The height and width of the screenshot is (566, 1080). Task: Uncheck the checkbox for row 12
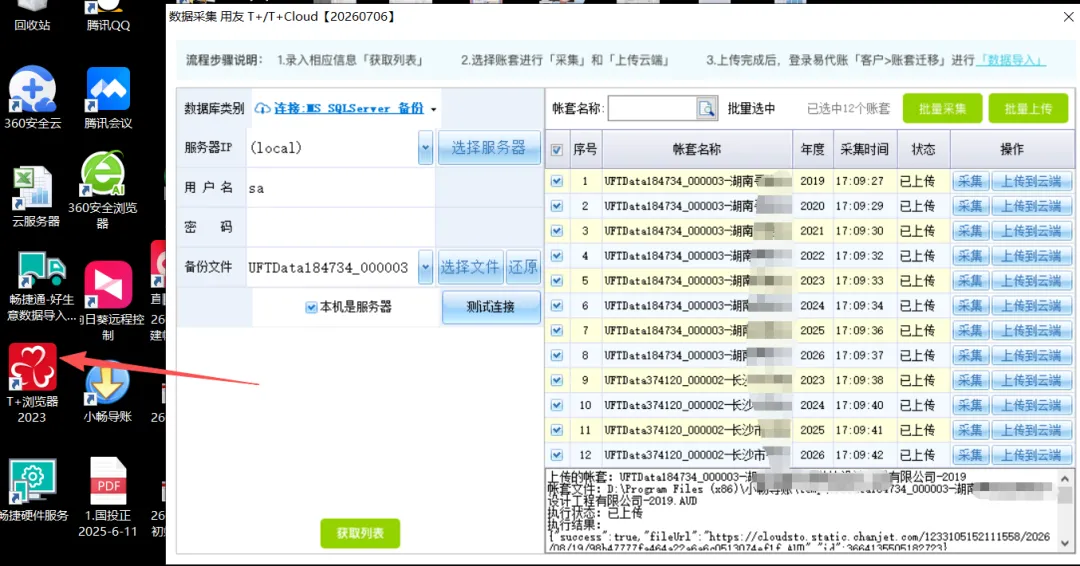[557, 455]
